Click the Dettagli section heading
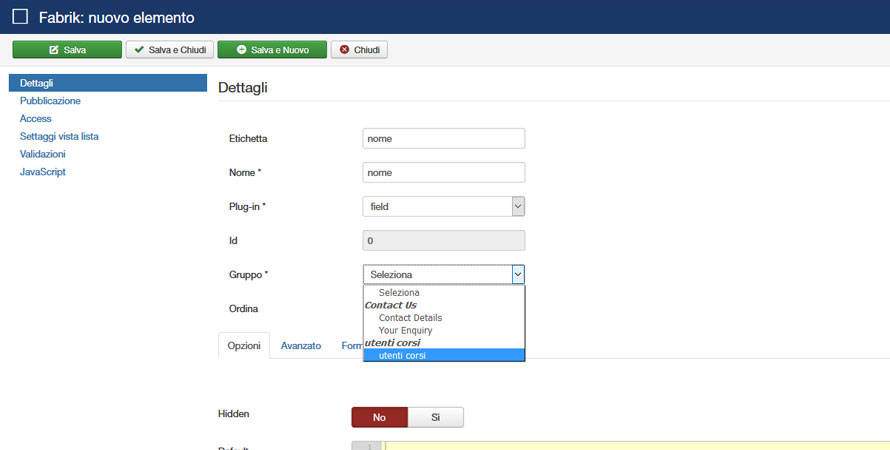This screenshot has width=890, height=450. click(242, 88)
